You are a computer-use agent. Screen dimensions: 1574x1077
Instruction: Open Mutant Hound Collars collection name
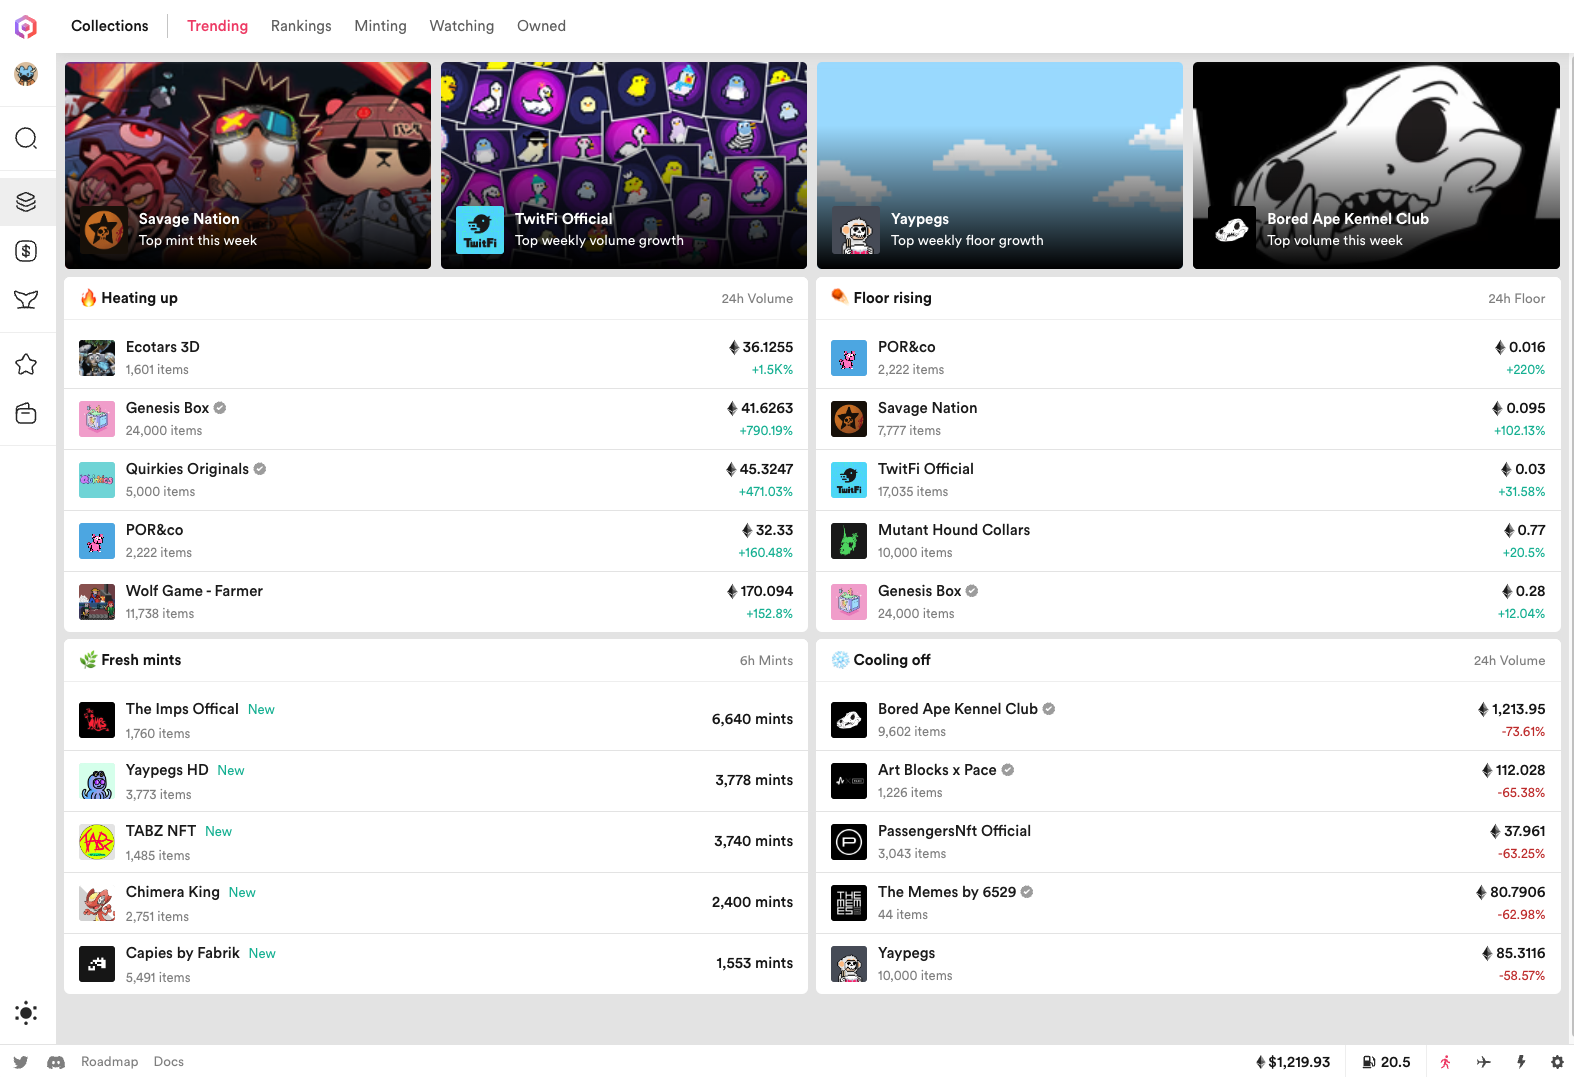point(953,530)
